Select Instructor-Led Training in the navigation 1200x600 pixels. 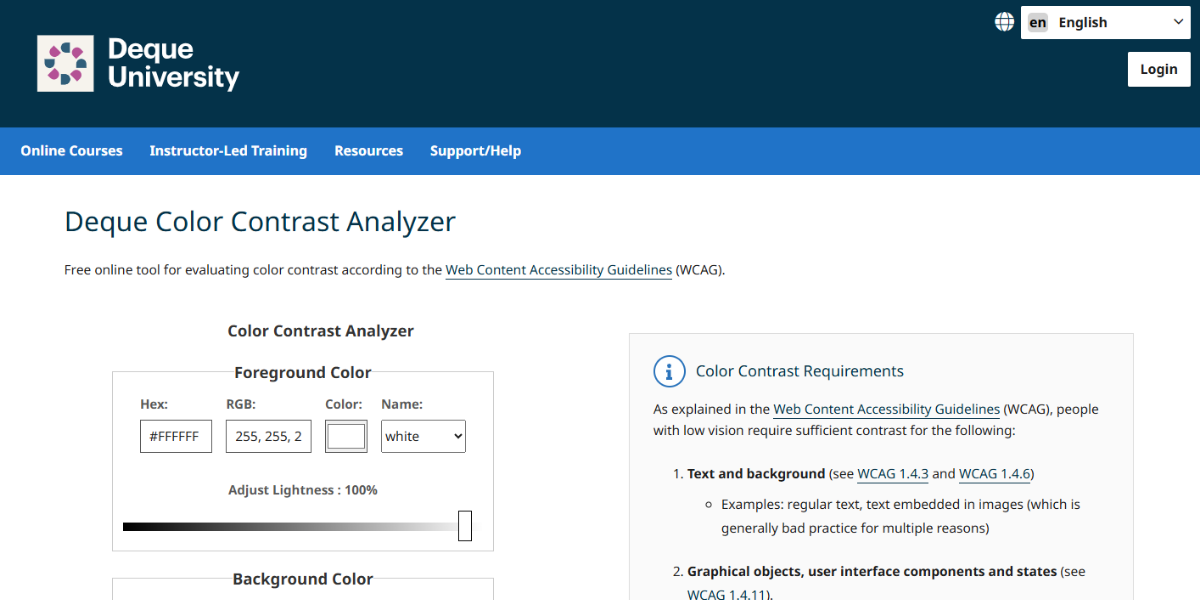click(228, 151)
